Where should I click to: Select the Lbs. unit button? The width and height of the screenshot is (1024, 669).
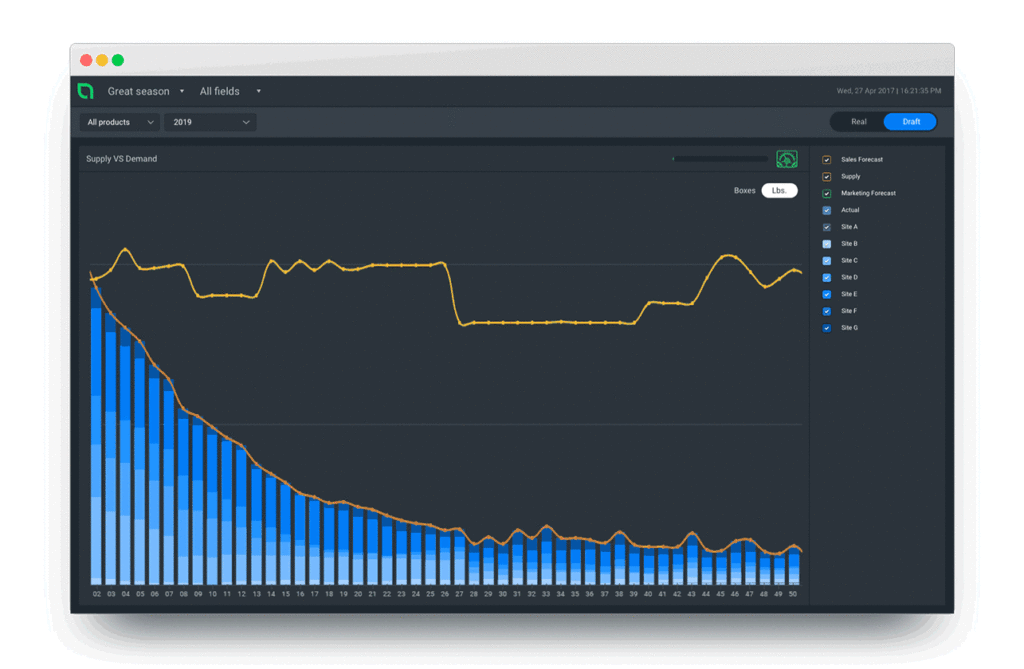coord(779,190)
